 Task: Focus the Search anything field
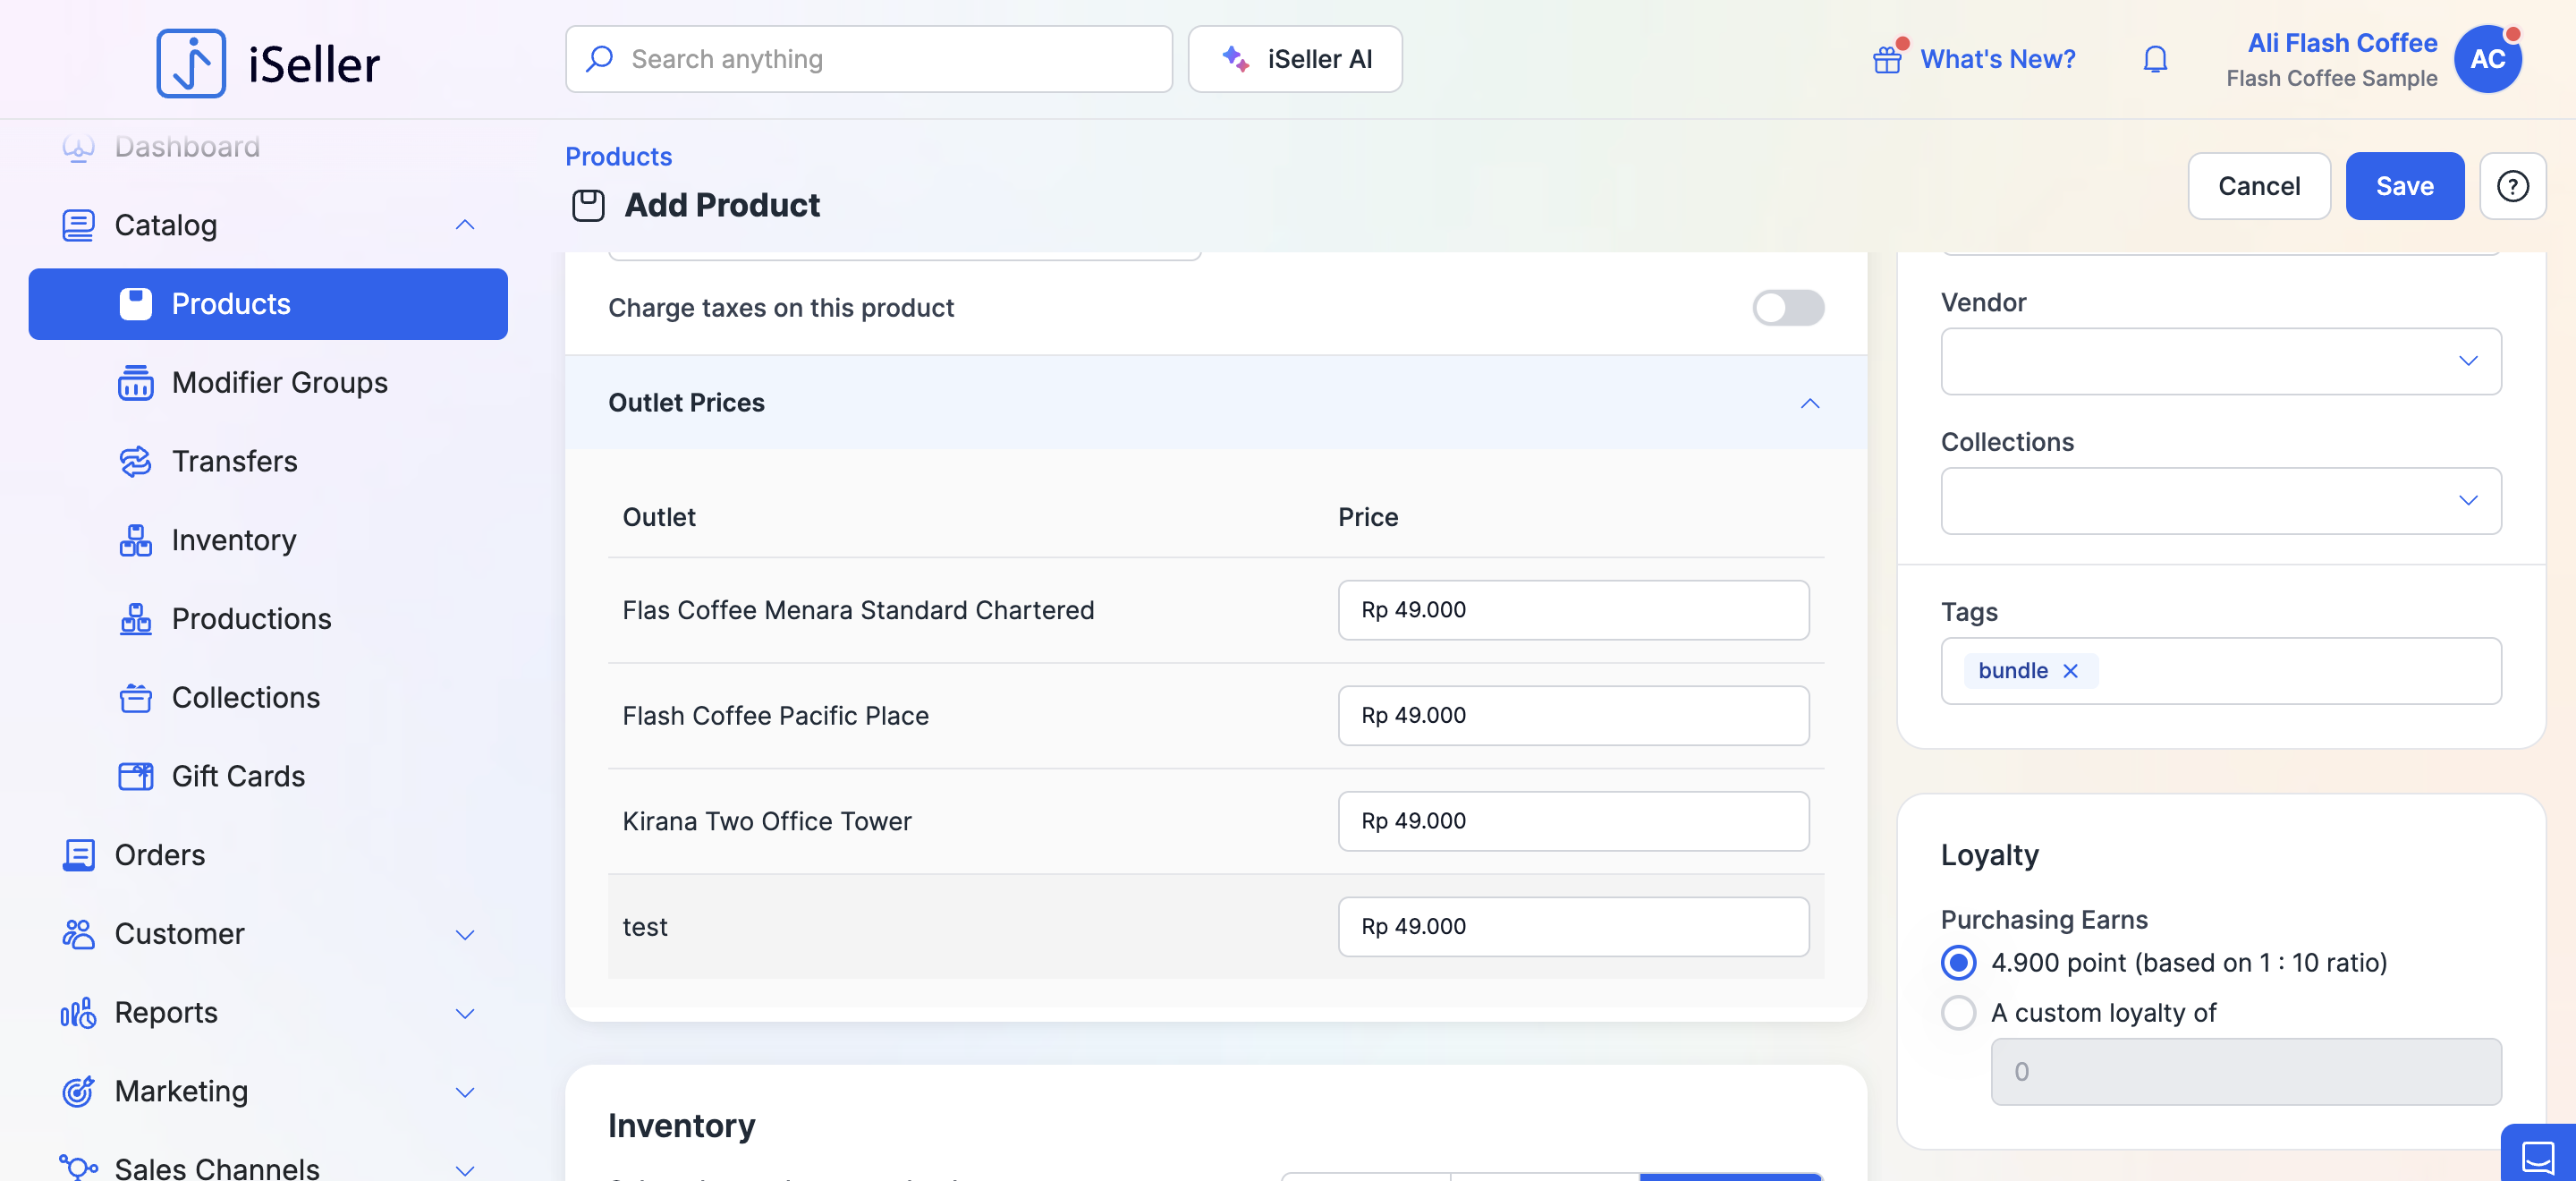click(x=868, y=59)
